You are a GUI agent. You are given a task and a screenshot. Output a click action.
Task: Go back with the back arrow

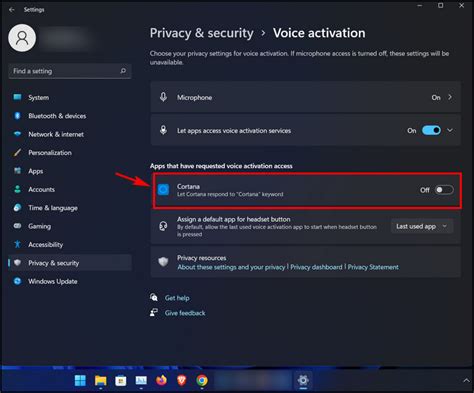point(12,10)
